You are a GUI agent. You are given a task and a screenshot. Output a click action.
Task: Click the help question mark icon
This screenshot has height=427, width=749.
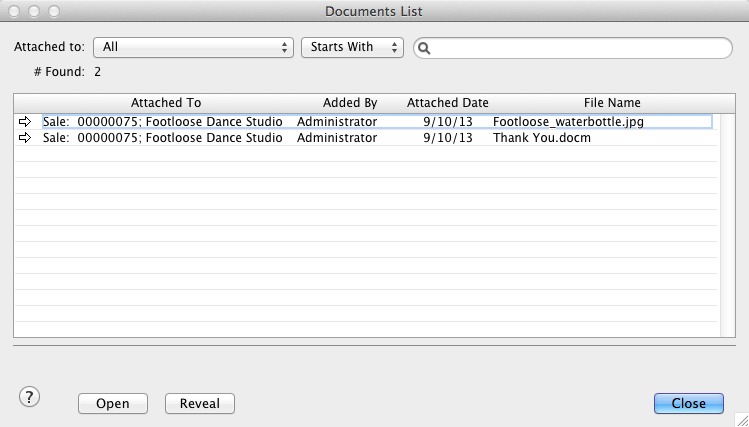(29, 396)
